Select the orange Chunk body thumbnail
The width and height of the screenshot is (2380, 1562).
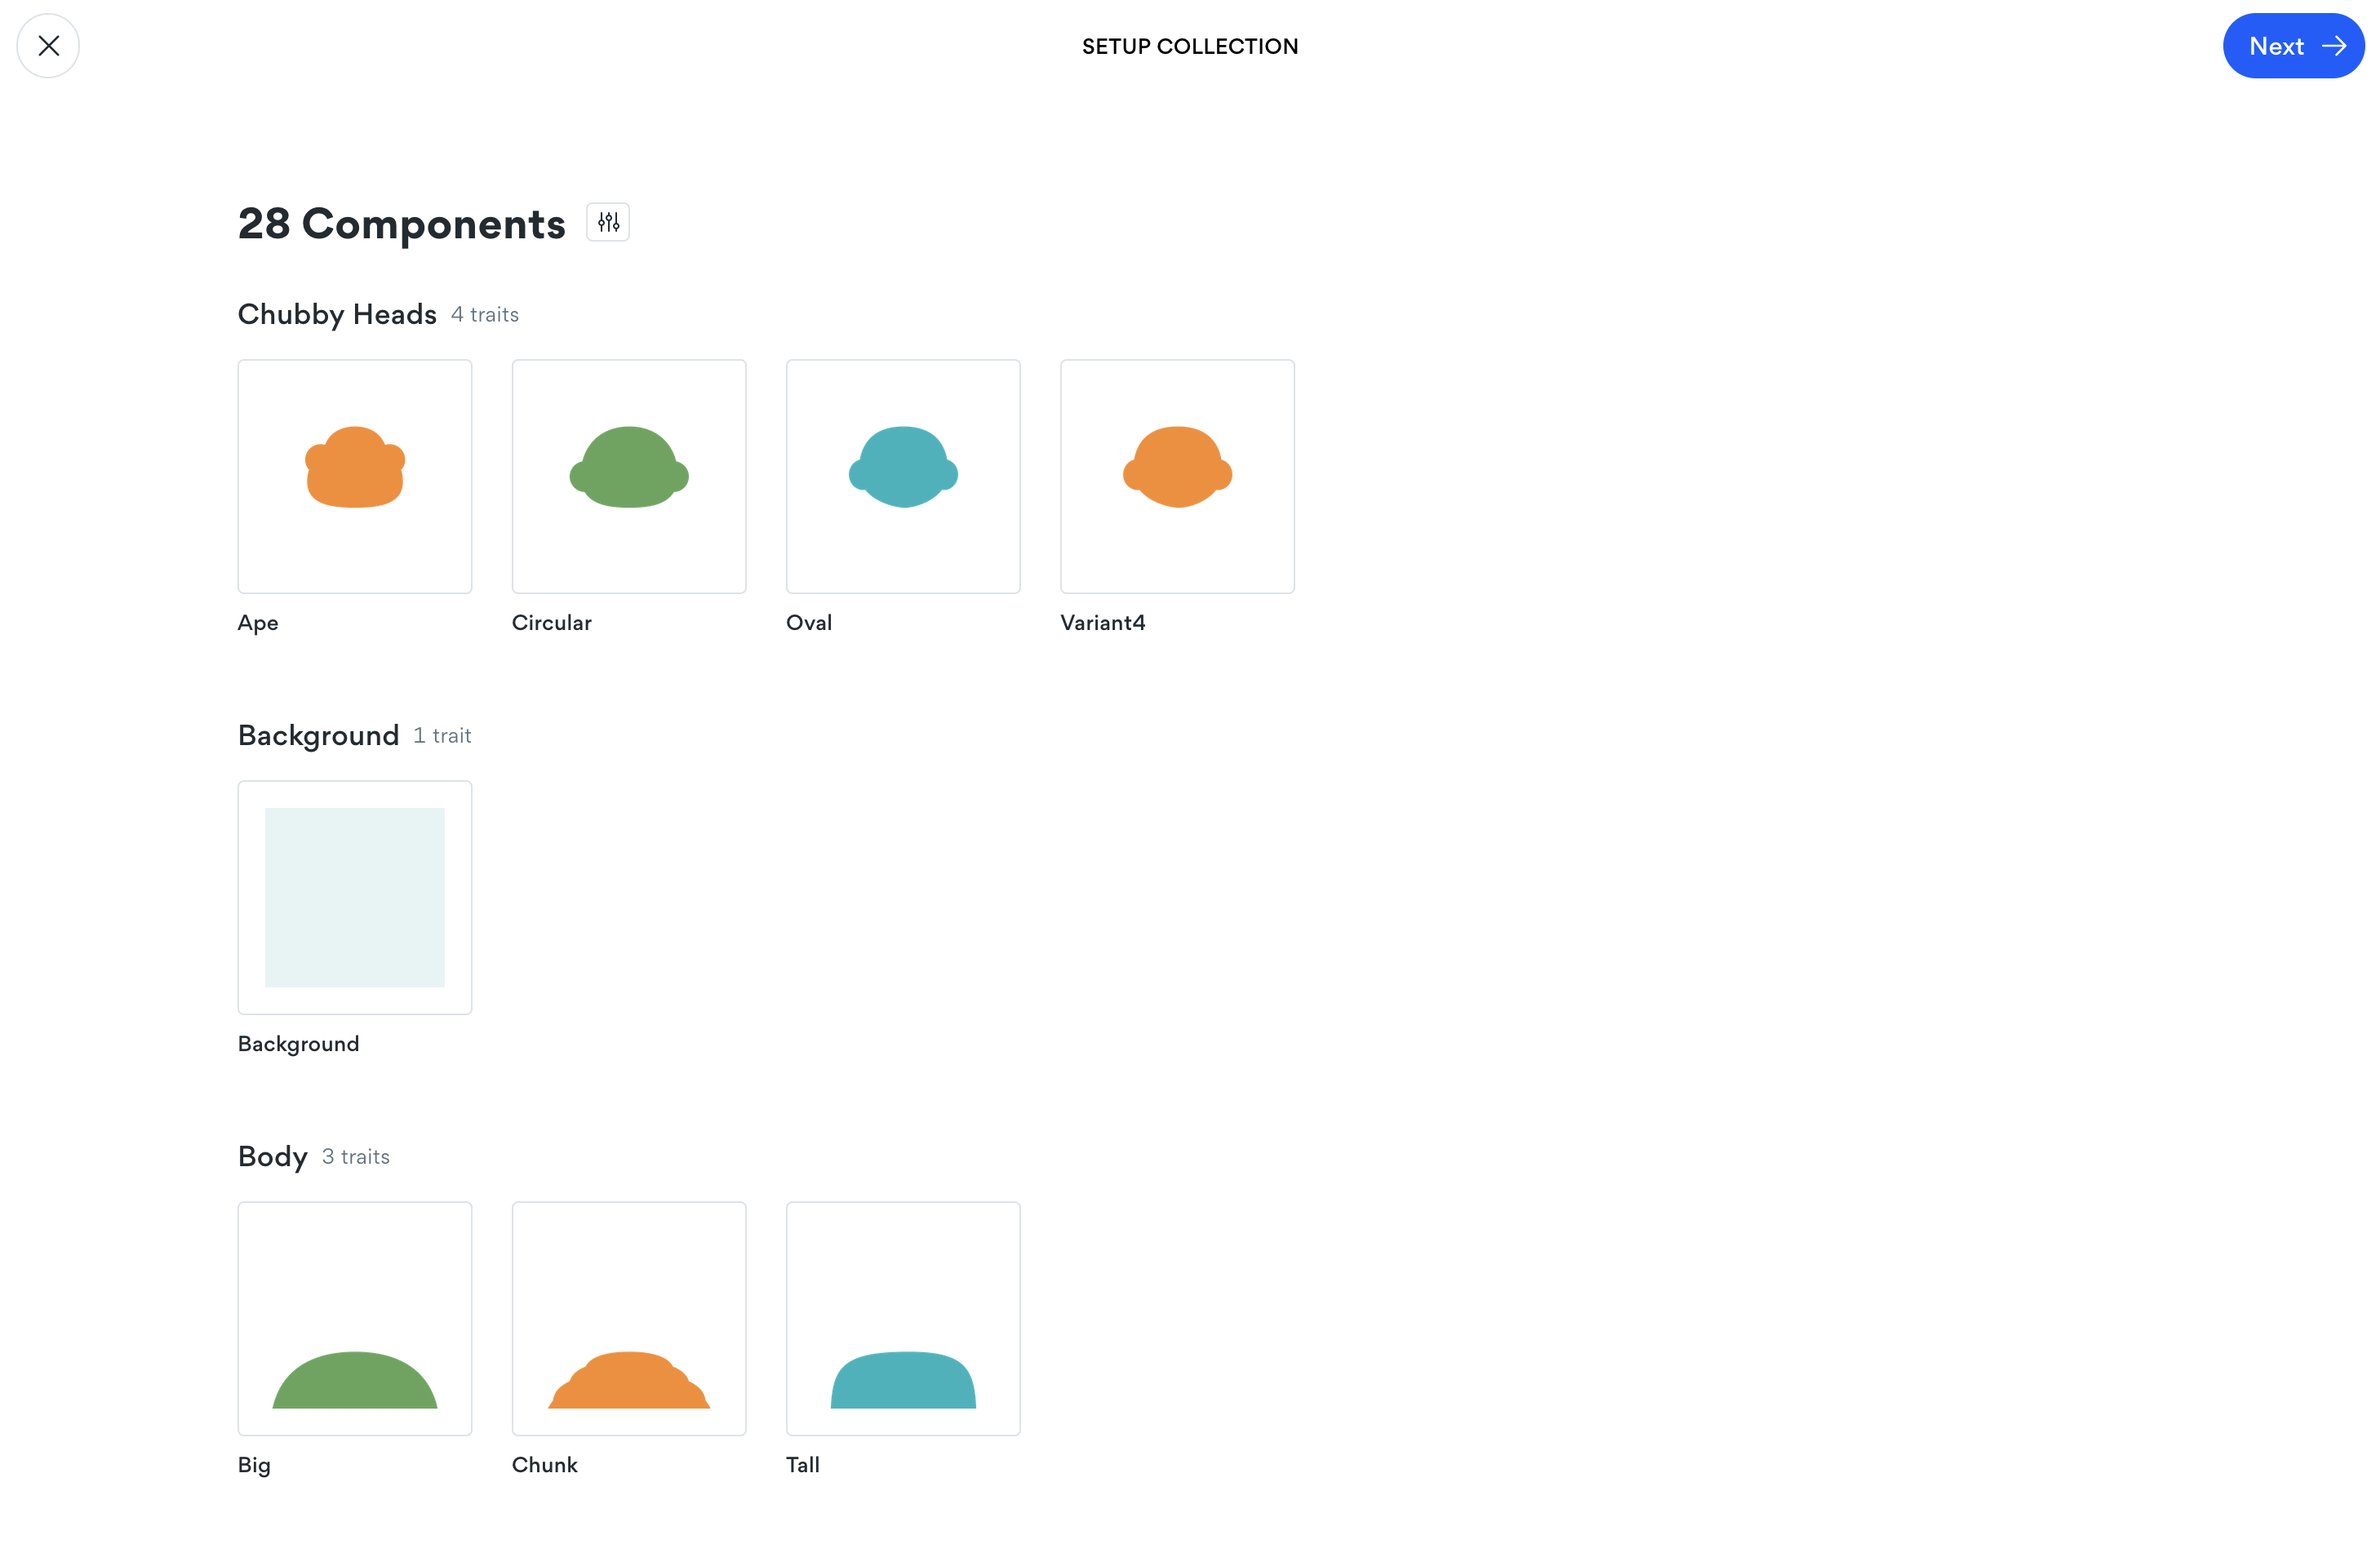point(628,1318)
